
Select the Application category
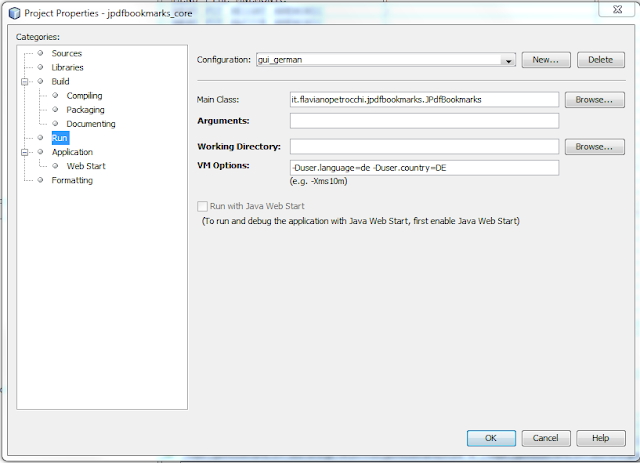coord(72,152)
